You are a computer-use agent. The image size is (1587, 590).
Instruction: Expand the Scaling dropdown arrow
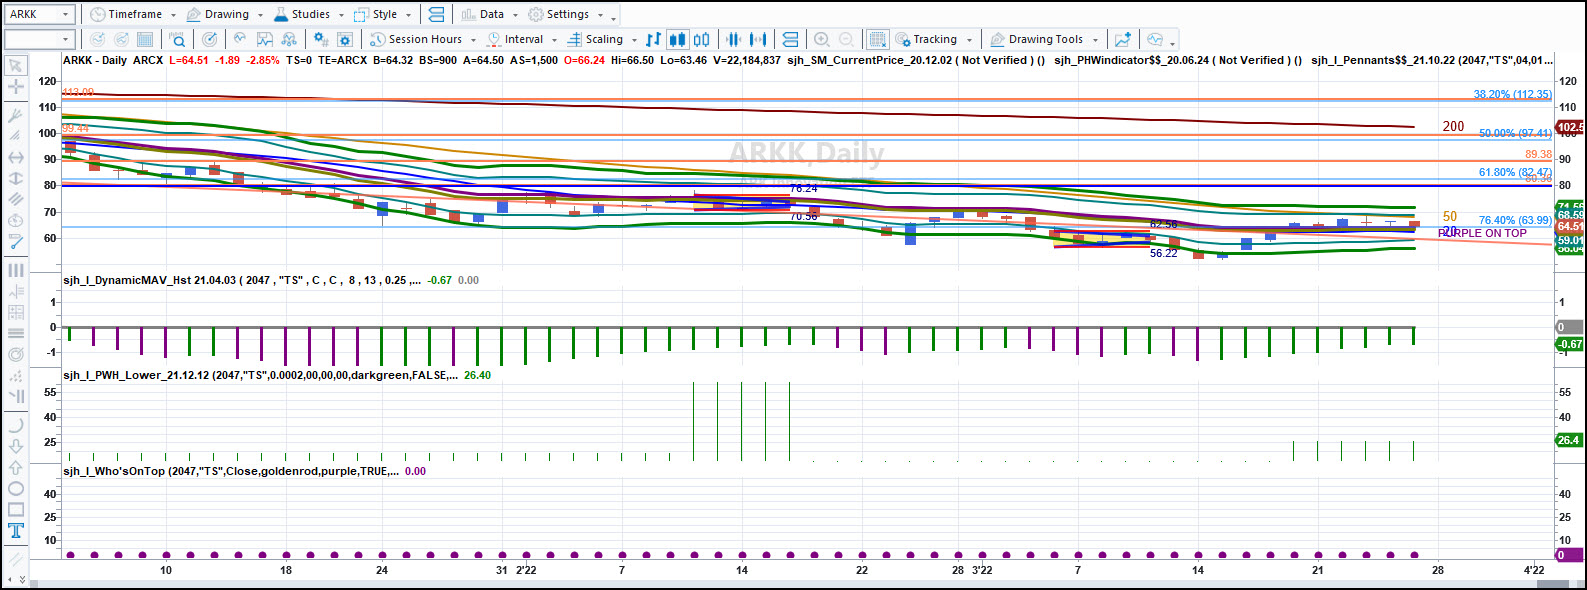[634, 41]
